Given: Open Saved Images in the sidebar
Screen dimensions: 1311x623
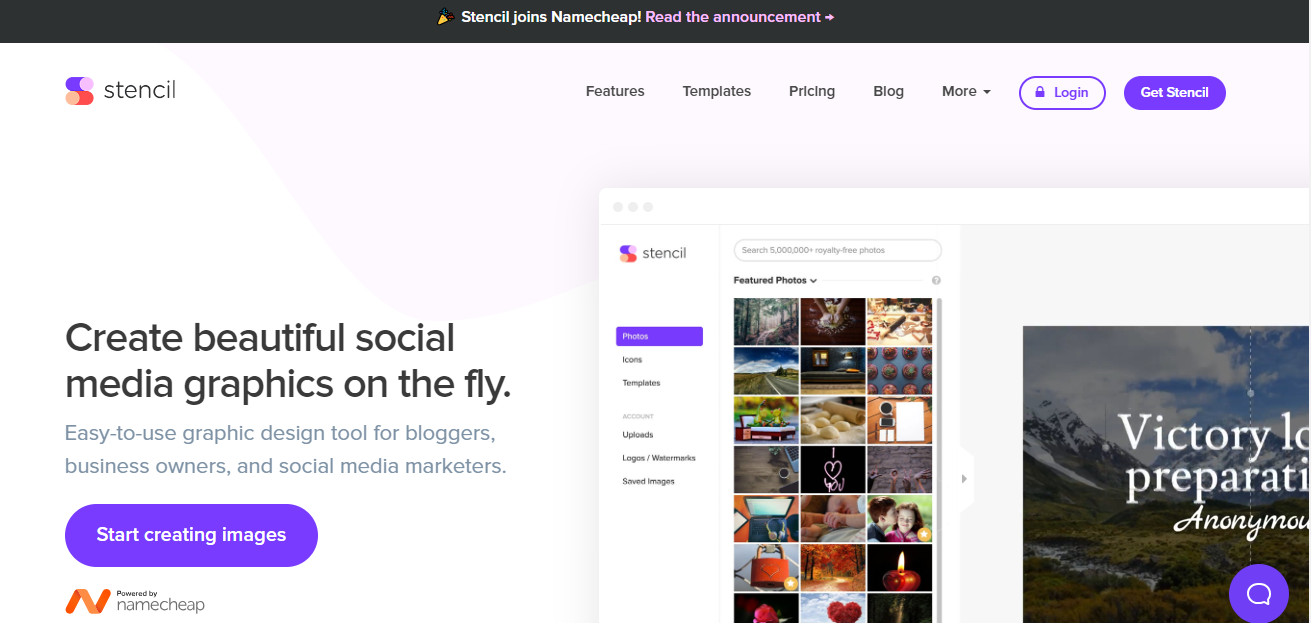Looking at the screenshot, I should click(648, 482).
